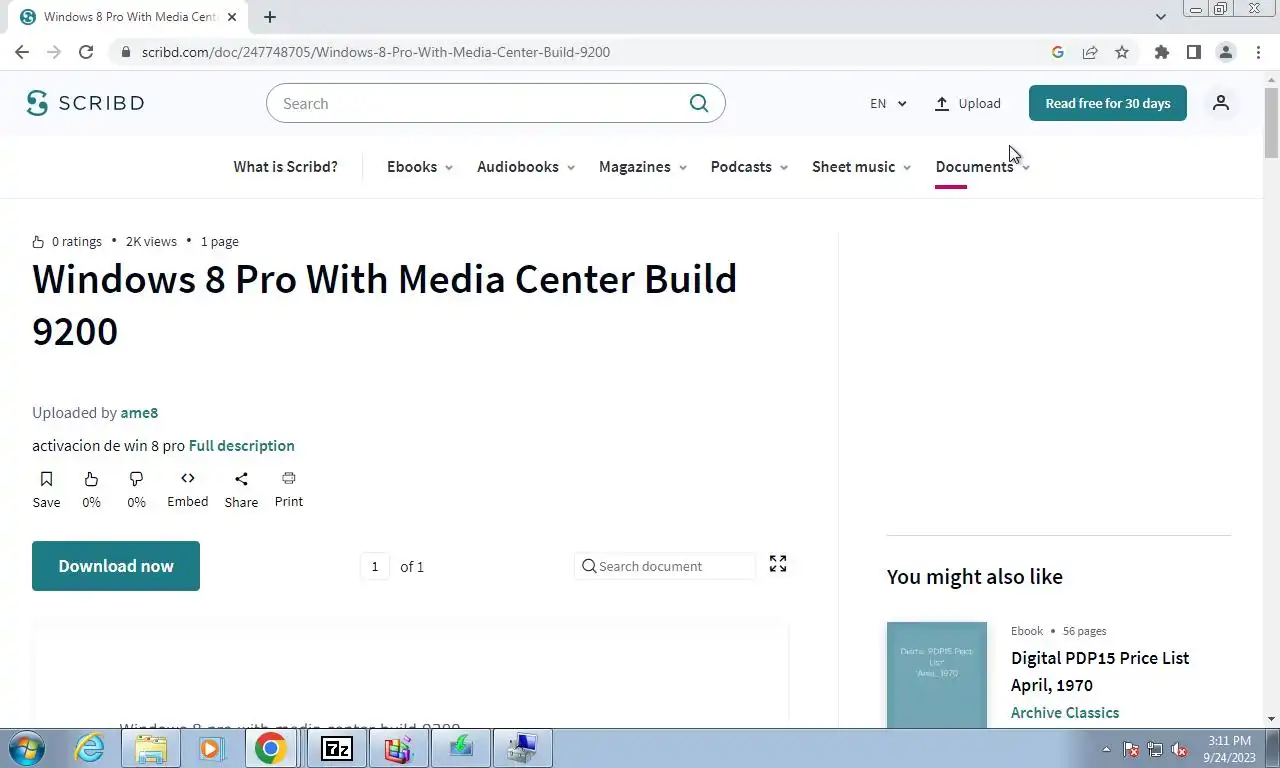Toggle fullscreen document view icon
This screenshot has height=768, width=1280.
(778, 564)
